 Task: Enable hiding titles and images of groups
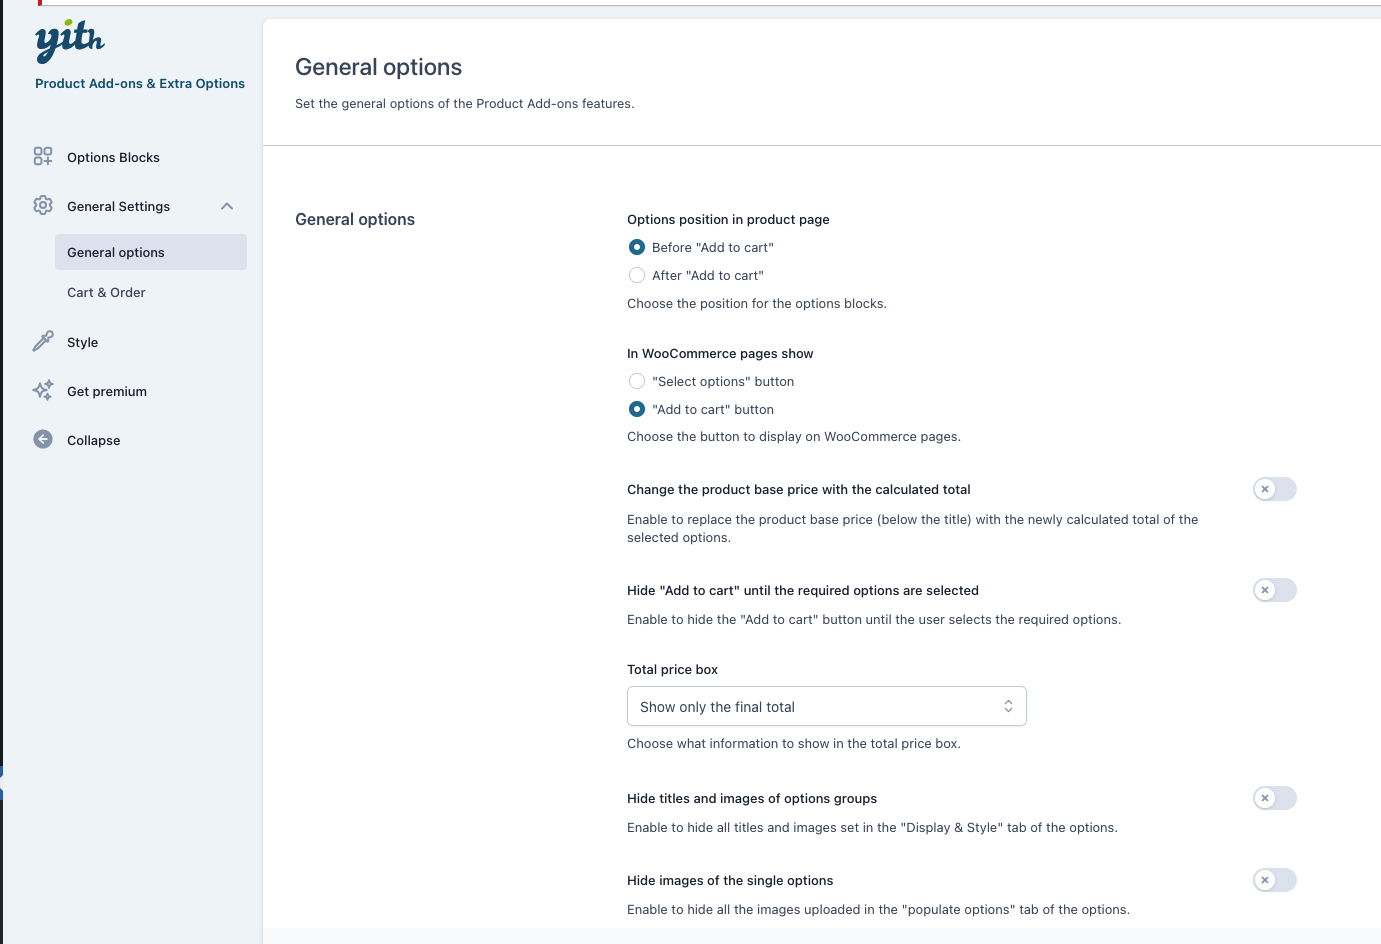coord(1274,798)
